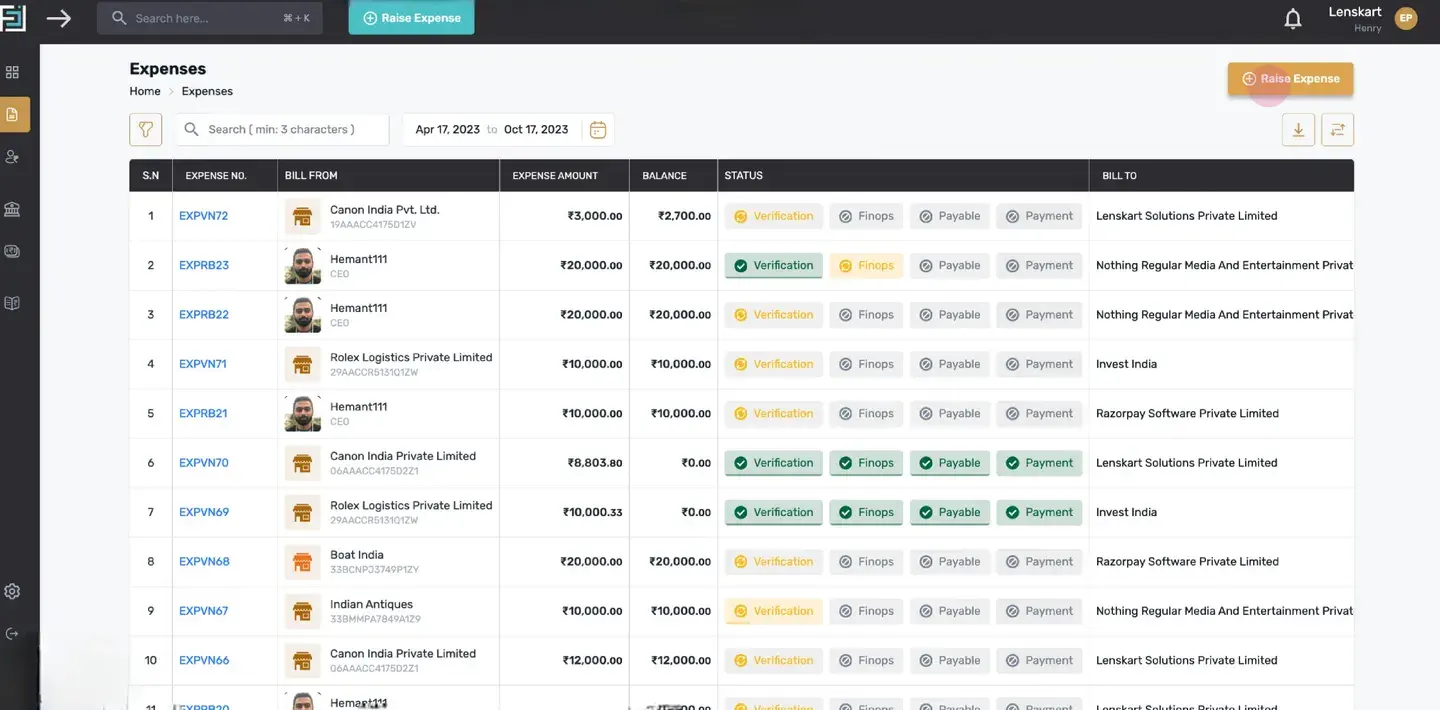Click Payable status for EXPVN68

pyautogui.click(x=950, y=561)
